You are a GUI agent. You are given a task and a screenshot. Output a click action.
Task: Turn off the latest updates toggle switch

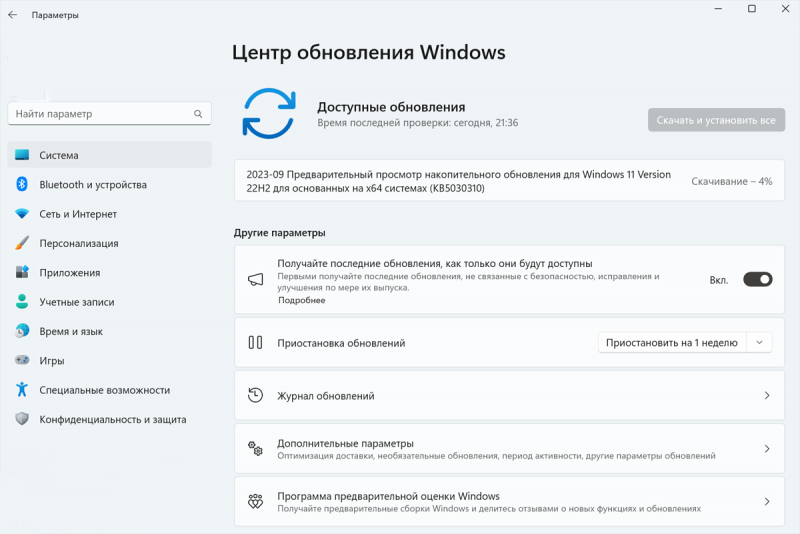pos(757,280)
